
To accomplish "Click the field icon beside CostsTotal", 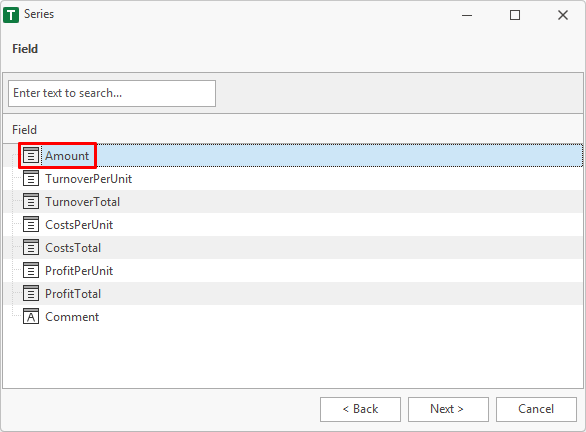I will coord(31,247).
